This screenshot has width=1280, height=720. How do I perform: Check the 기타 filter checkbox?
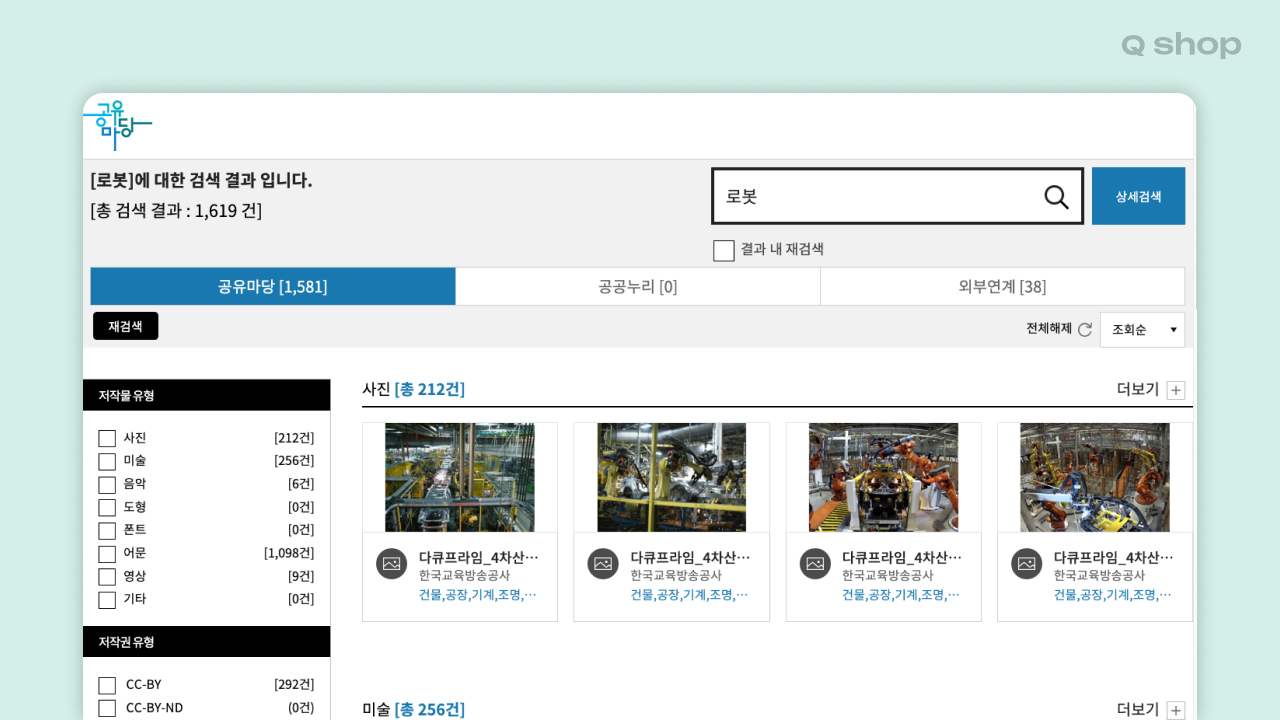107,599
